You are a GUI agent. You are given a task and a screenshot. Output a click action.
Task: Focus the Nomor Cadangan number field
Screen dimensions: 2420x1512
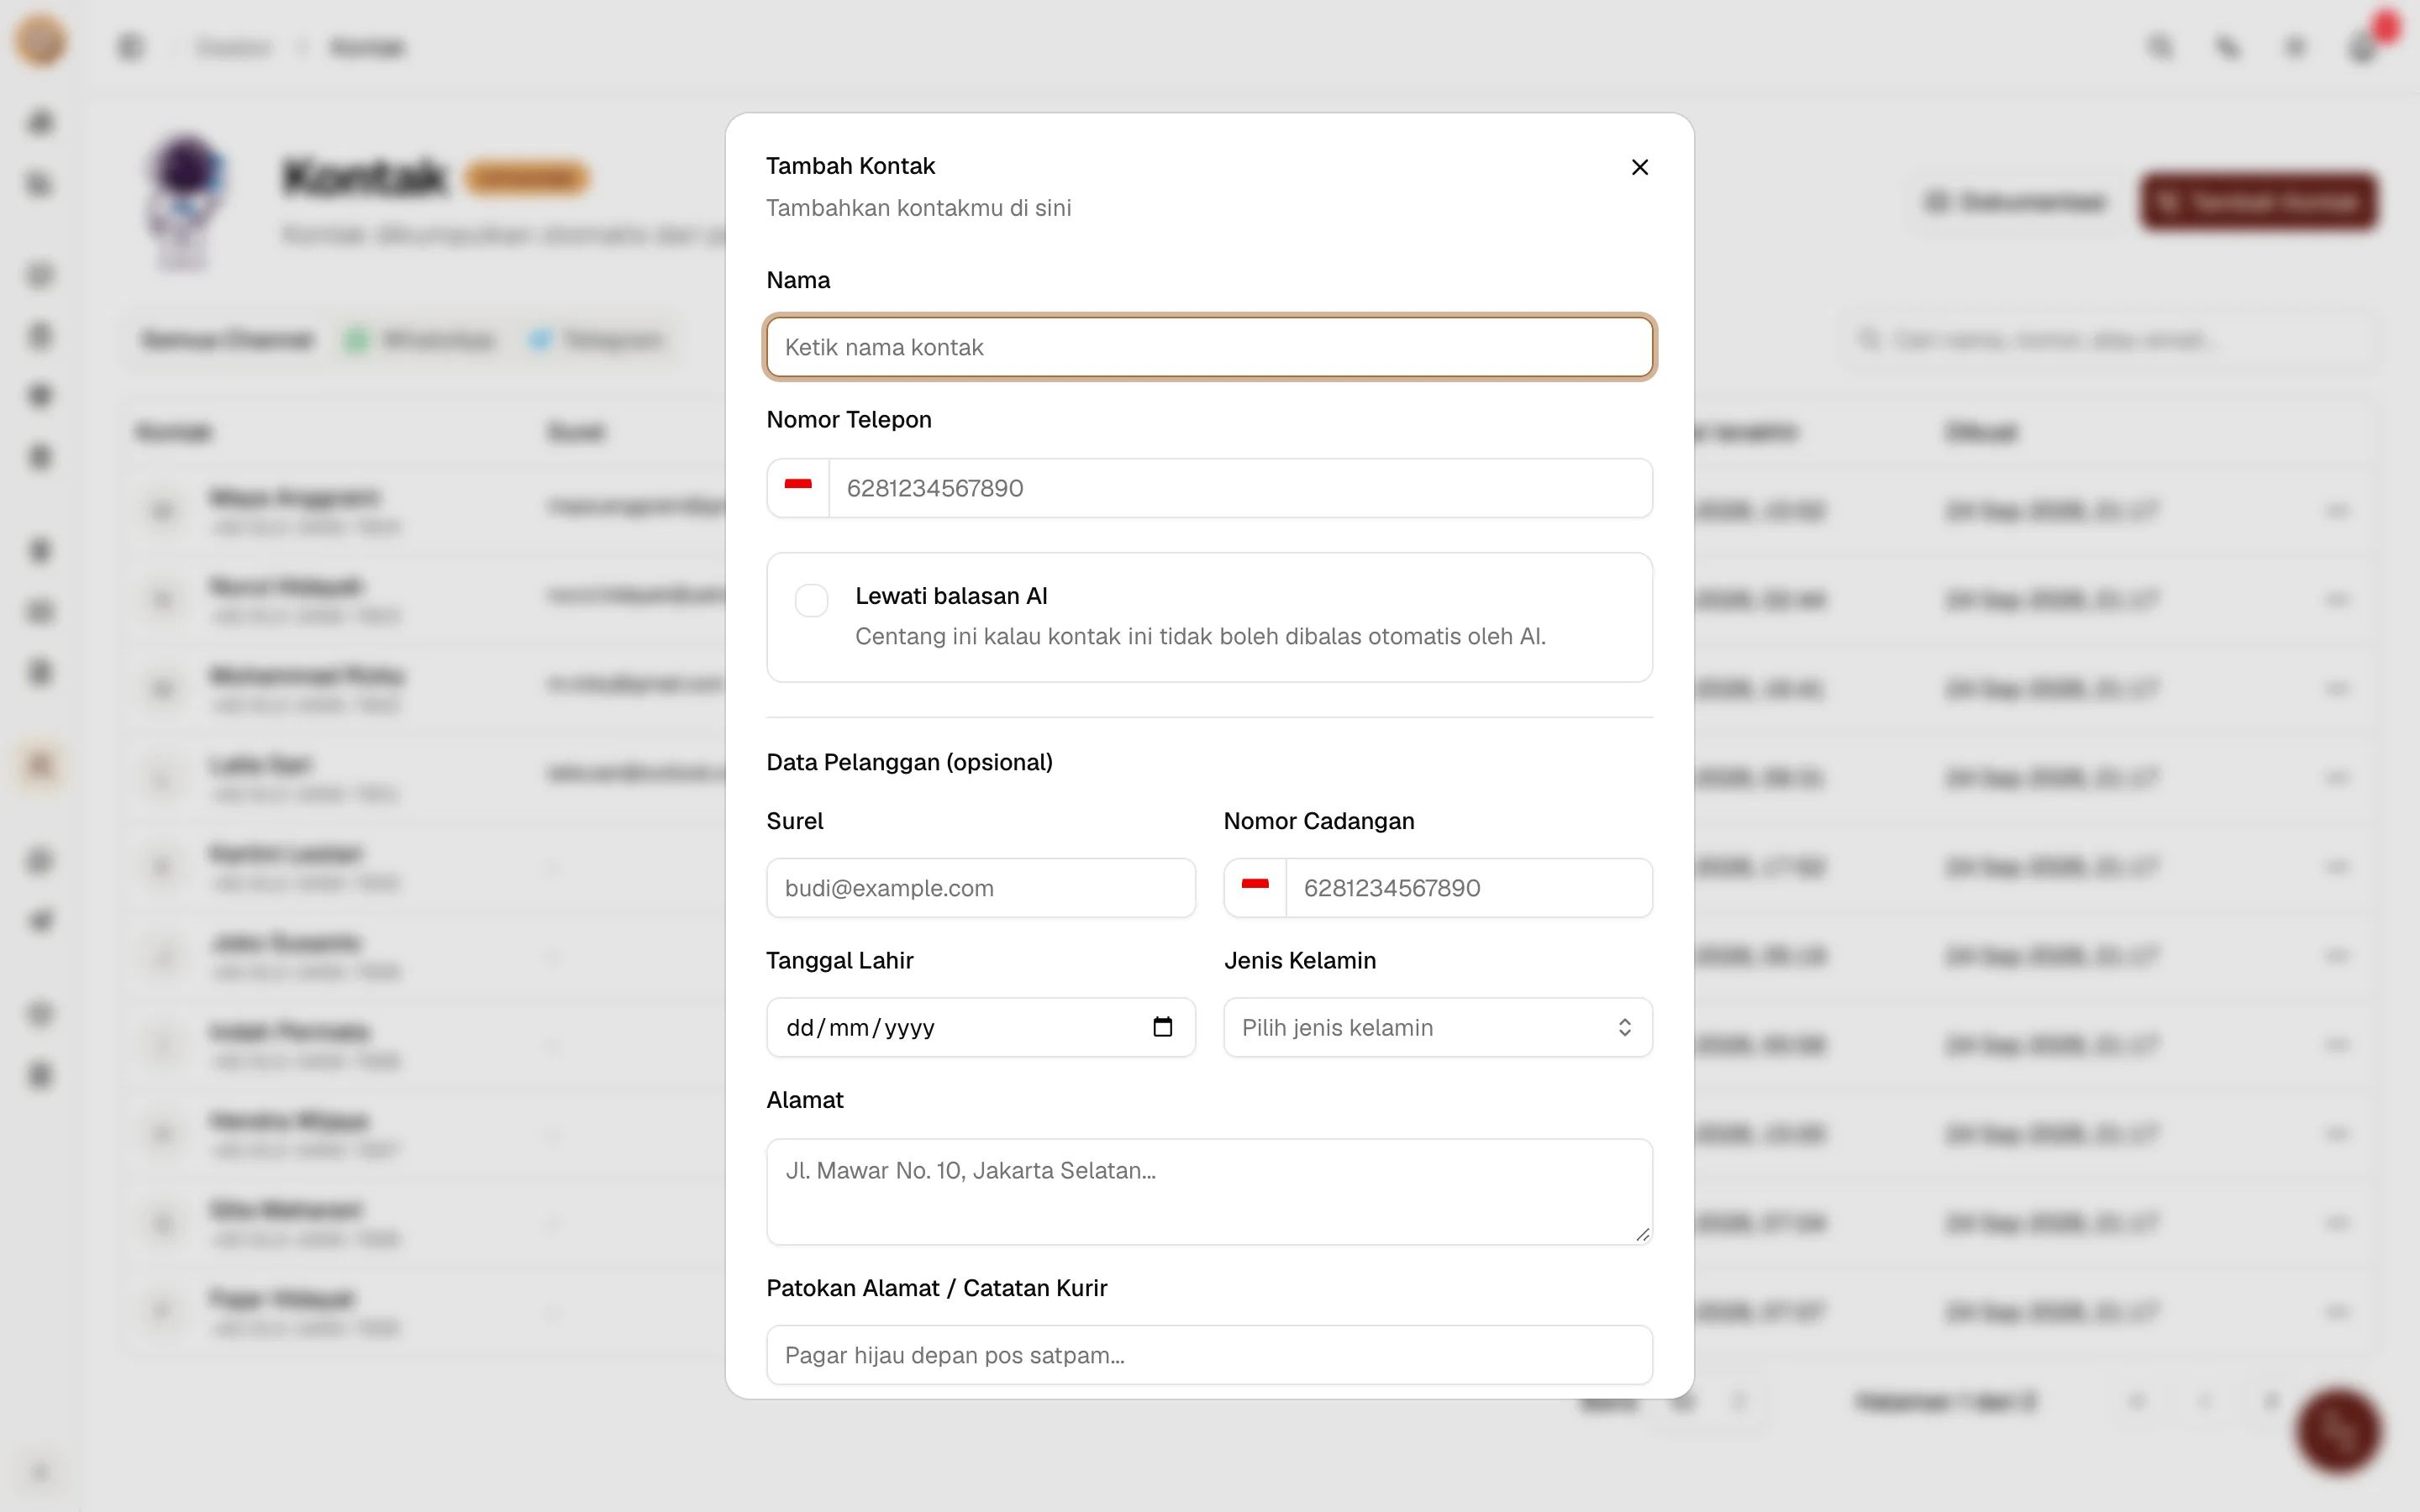coord(1468,888)
